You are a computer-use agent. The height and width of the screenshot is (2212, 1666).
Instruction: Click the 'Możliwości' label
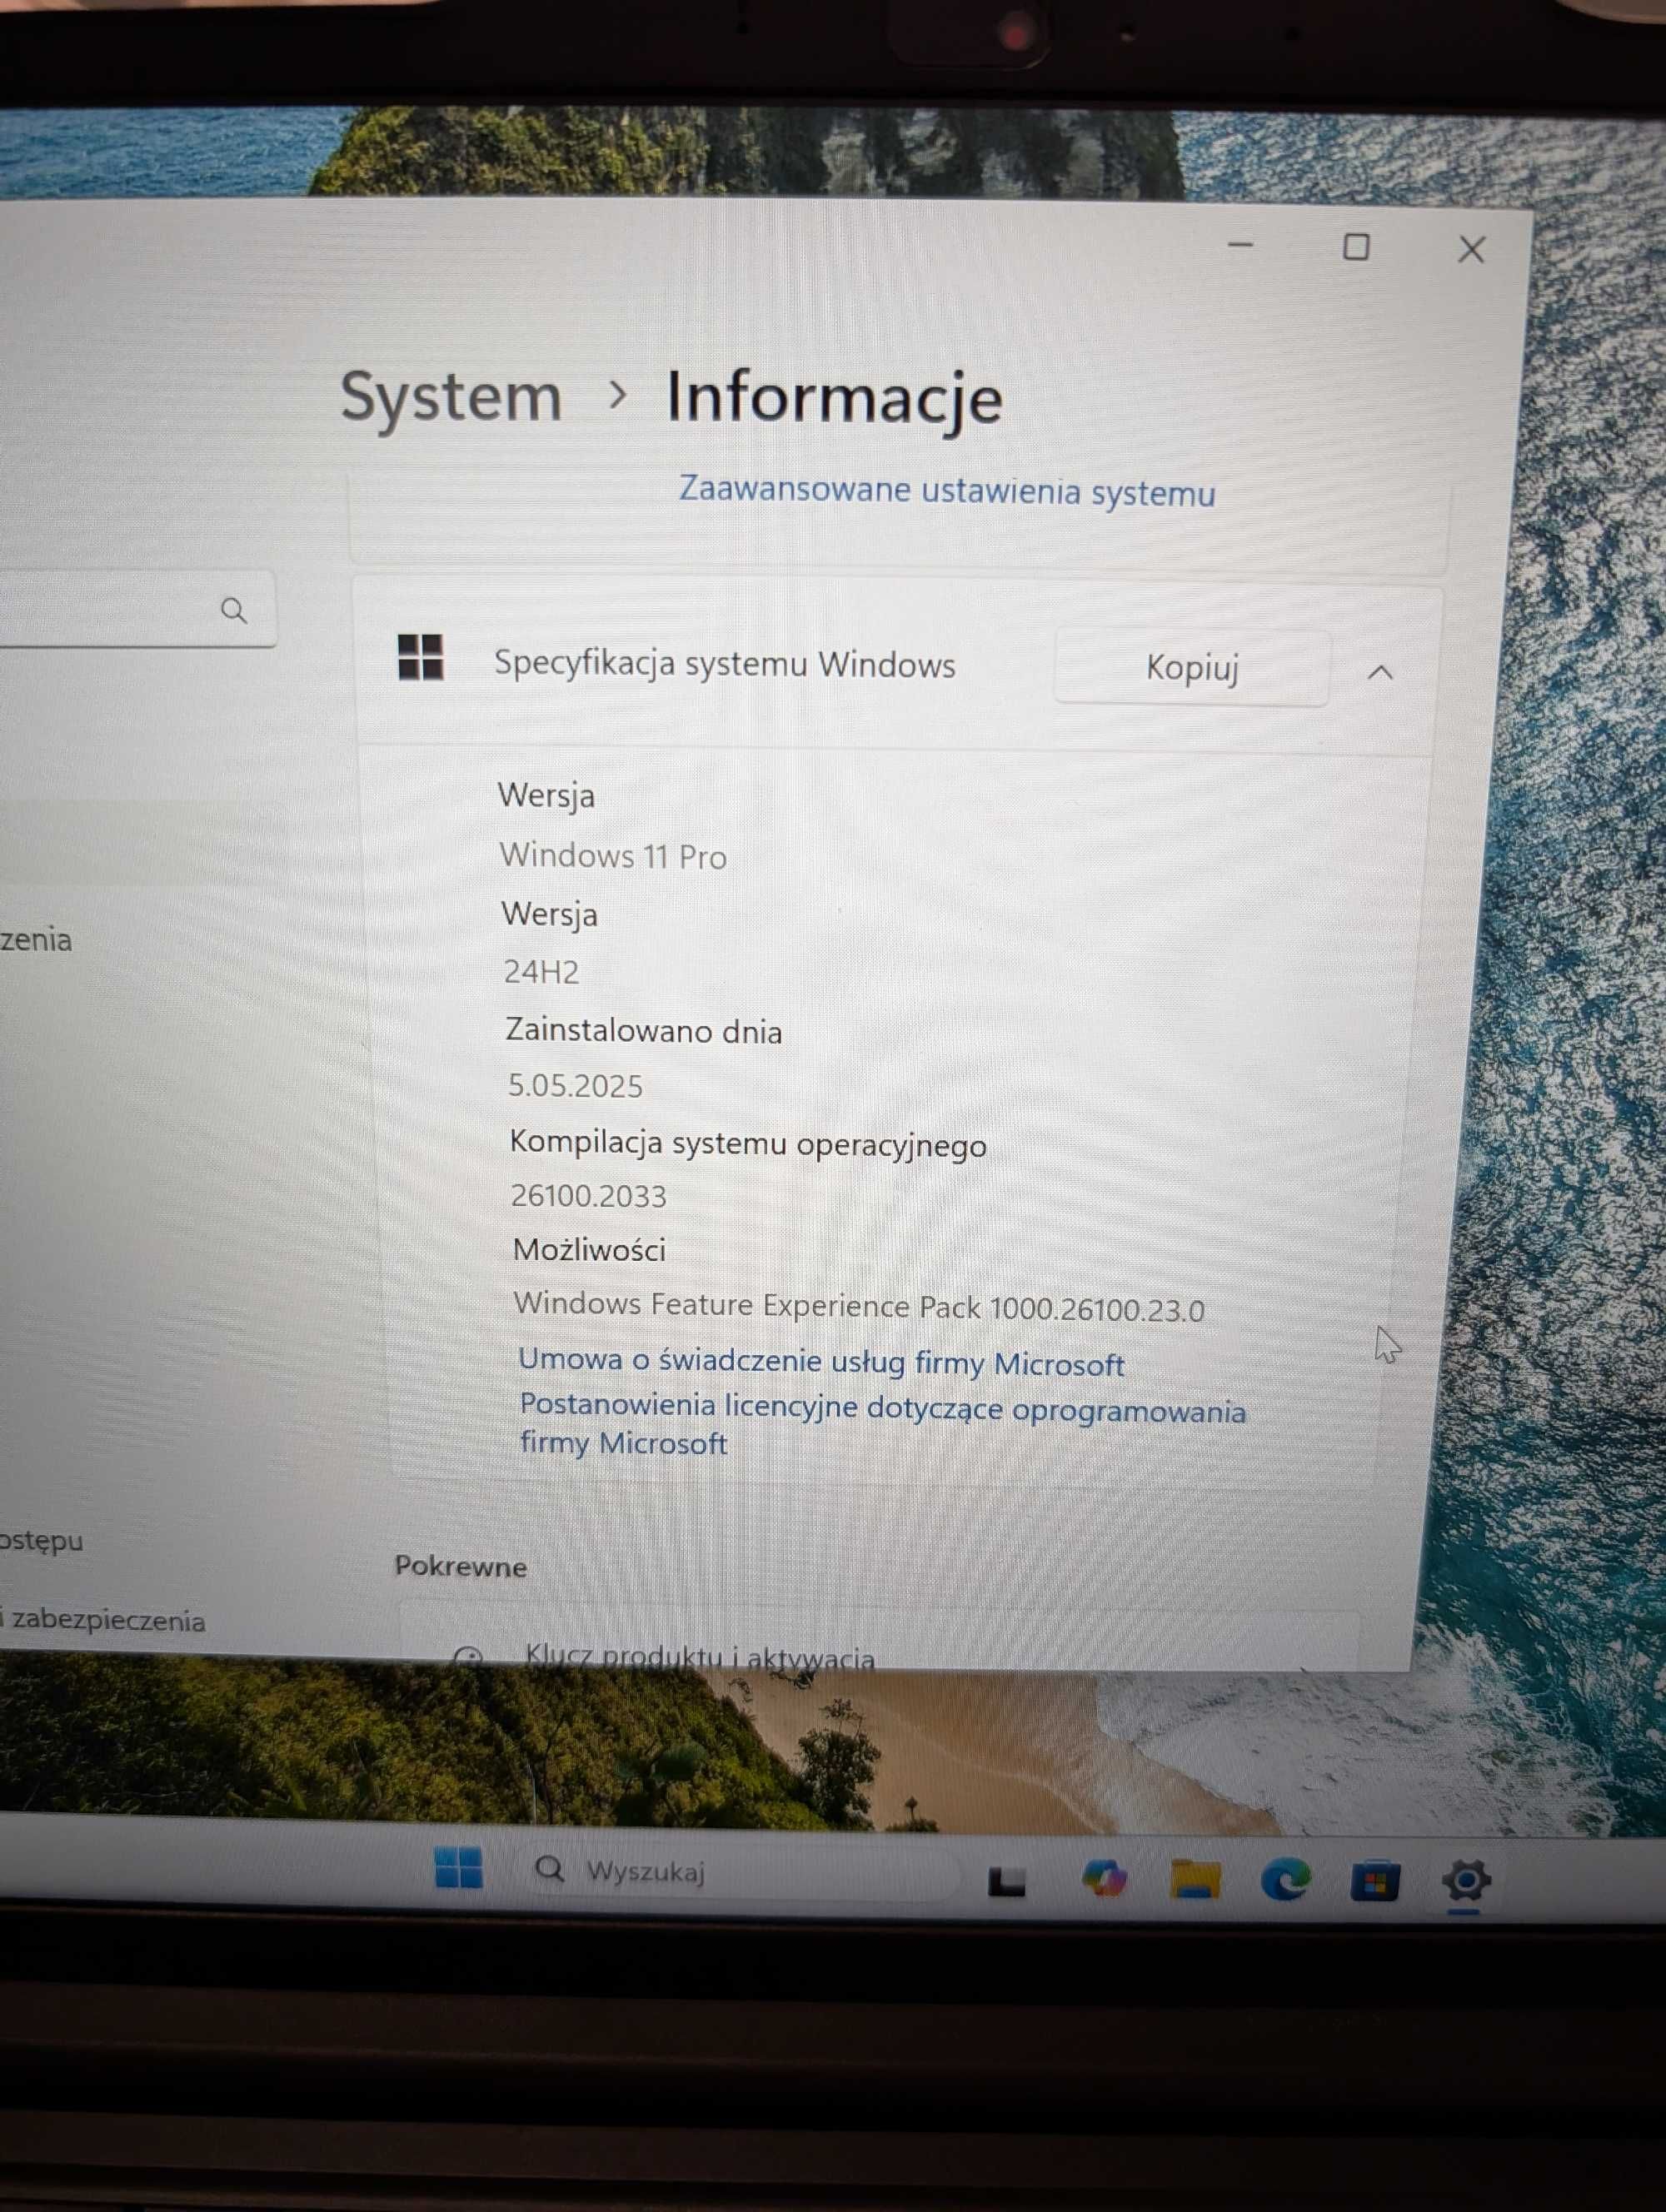(x=589, y=1250)
